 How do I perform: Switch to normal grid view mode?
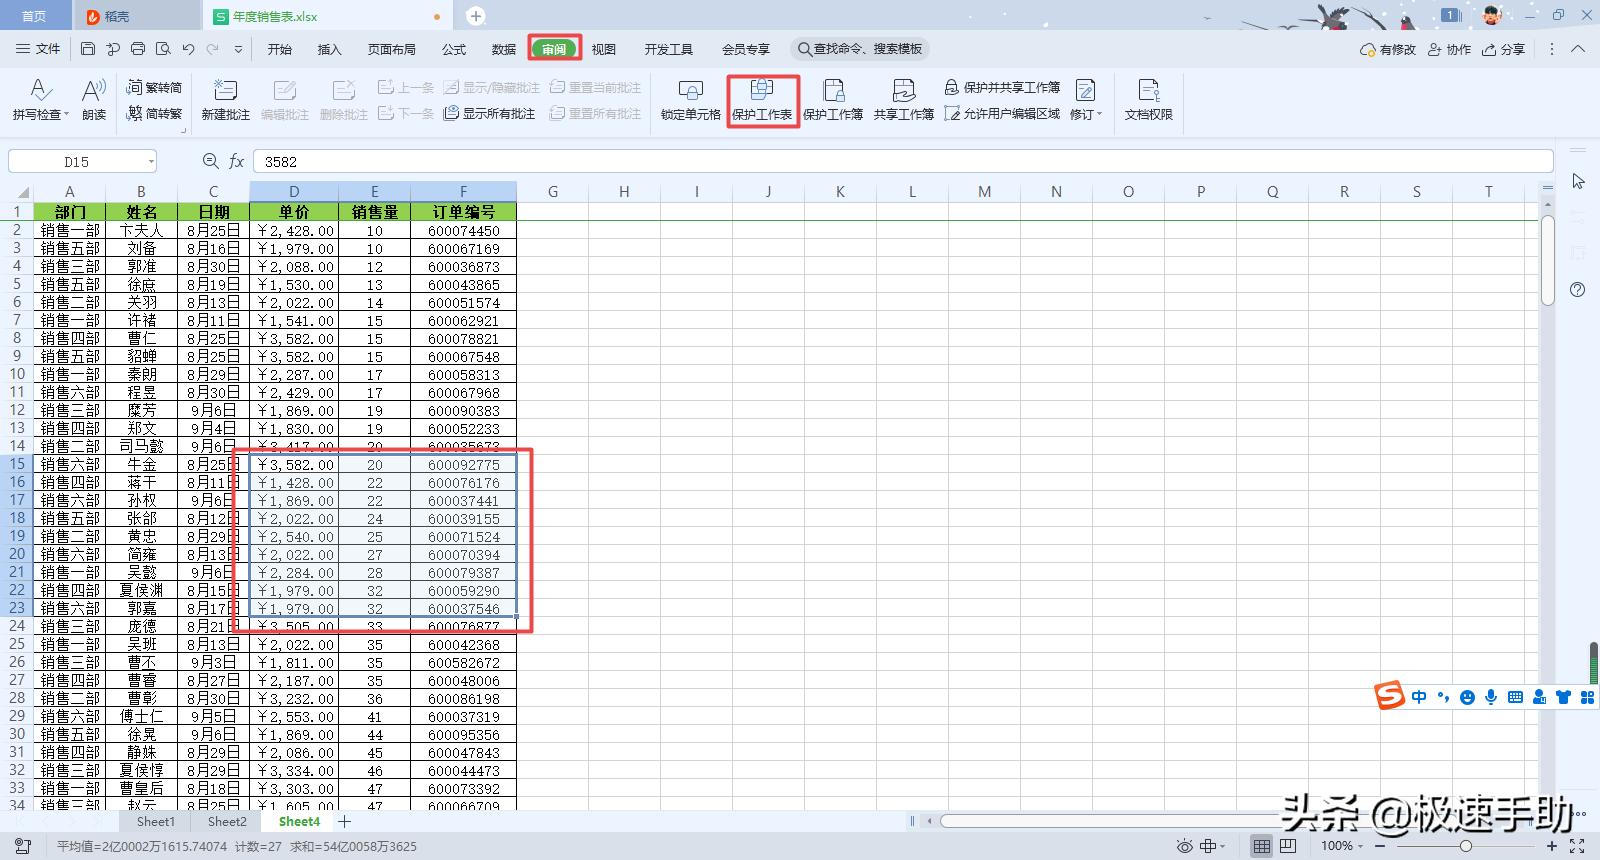[1262, 846]
